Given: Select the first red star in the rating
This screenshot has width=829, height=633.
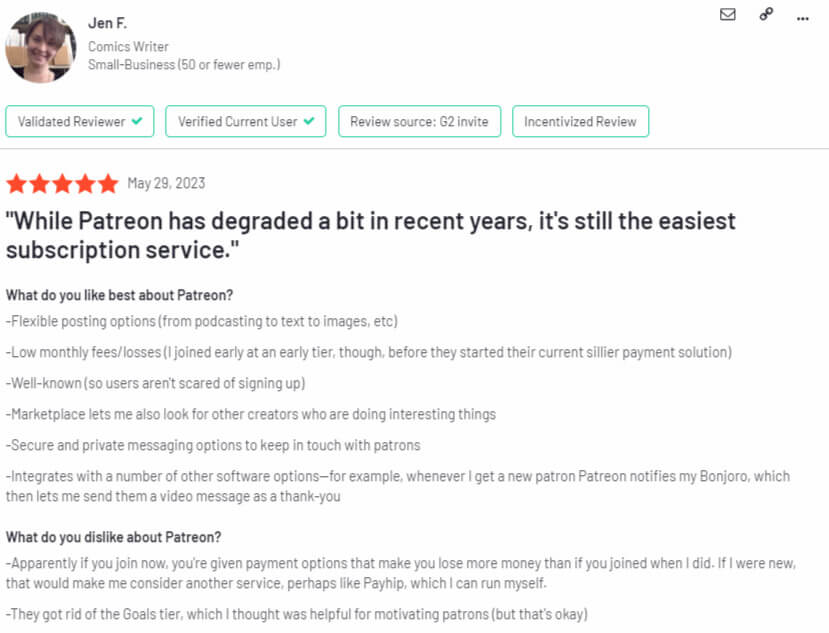Looking at the screenshot, I should [x=16, y=183].
